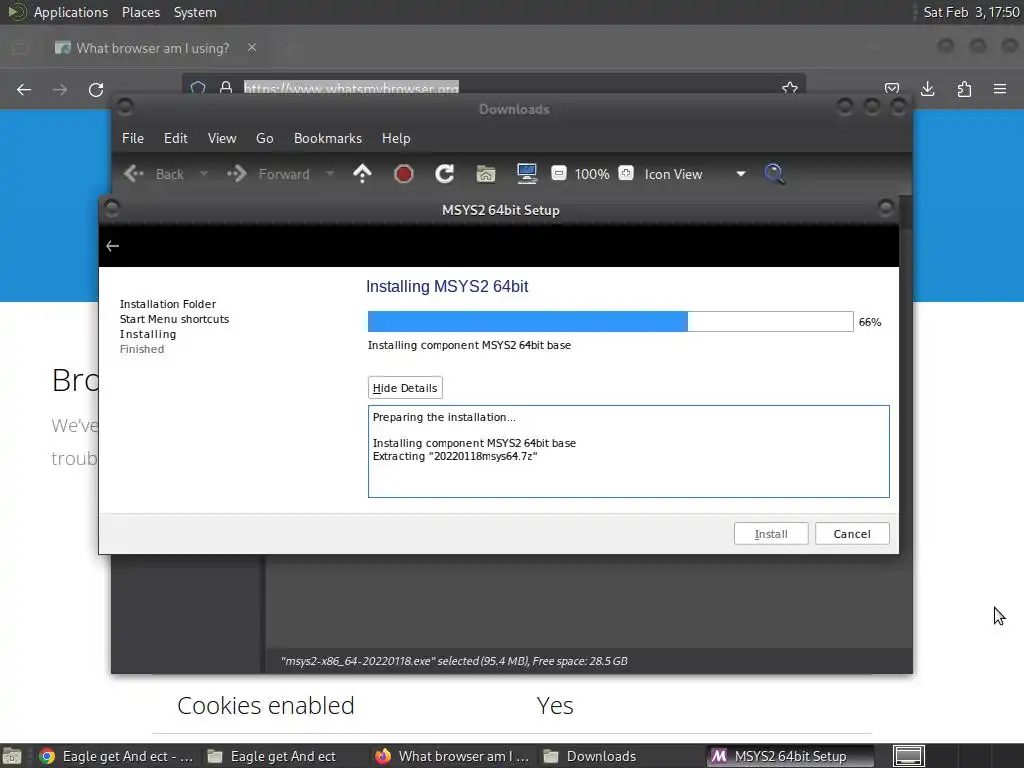
Task: Open Home folder icon in toolbar
Action: coord(486,174)
